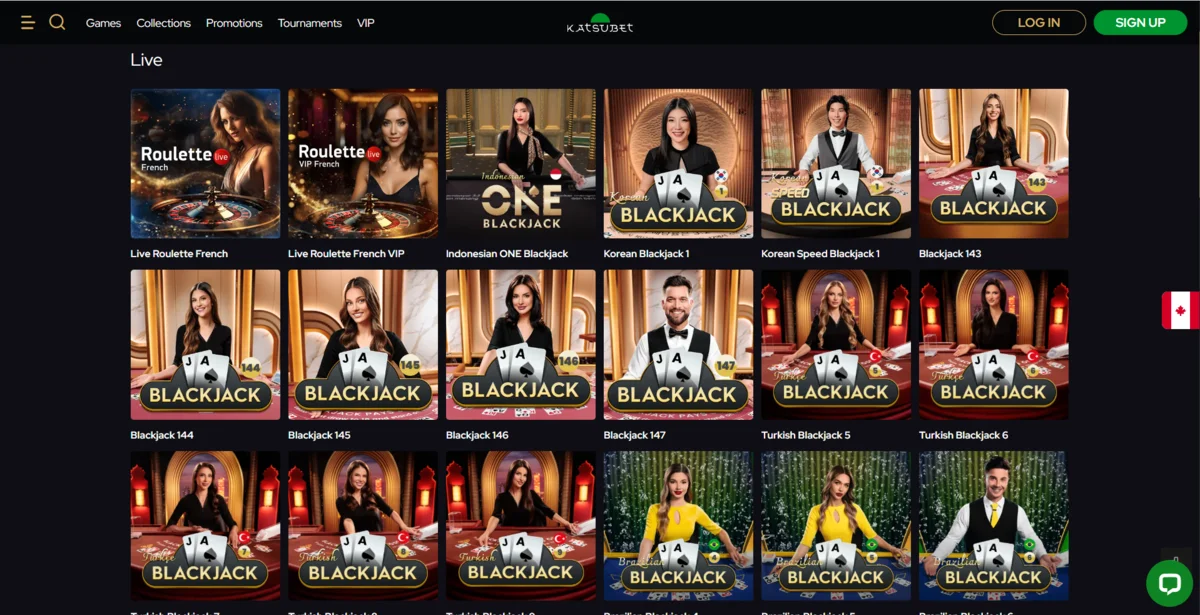Viewport: 1200px width, 615px height.
Task: Click the KatsuBet logo
Action: 600,23
